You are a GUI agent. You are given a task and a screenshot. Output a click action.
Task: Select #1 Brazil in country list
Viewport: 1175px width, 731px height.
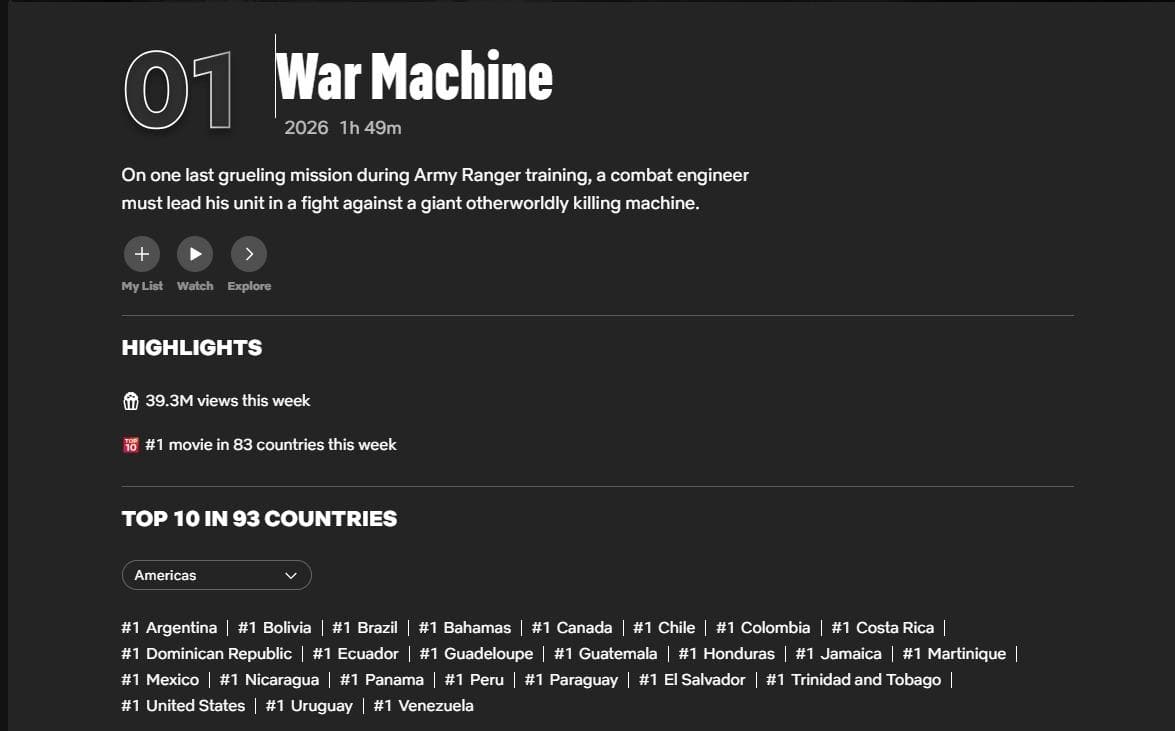(x=365, y=628)
